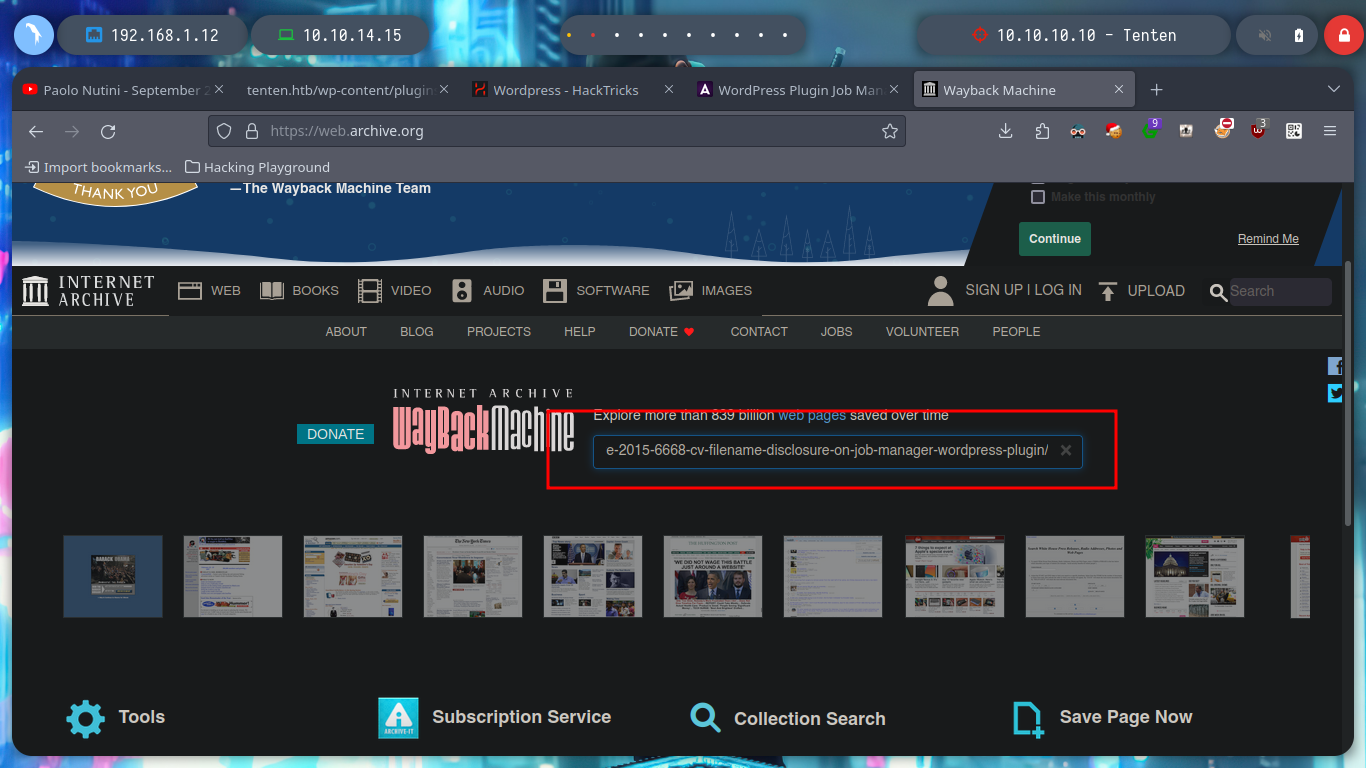Open the AUDIO media menu
This screenshot has height=768, width=1366.
point(487,291)
